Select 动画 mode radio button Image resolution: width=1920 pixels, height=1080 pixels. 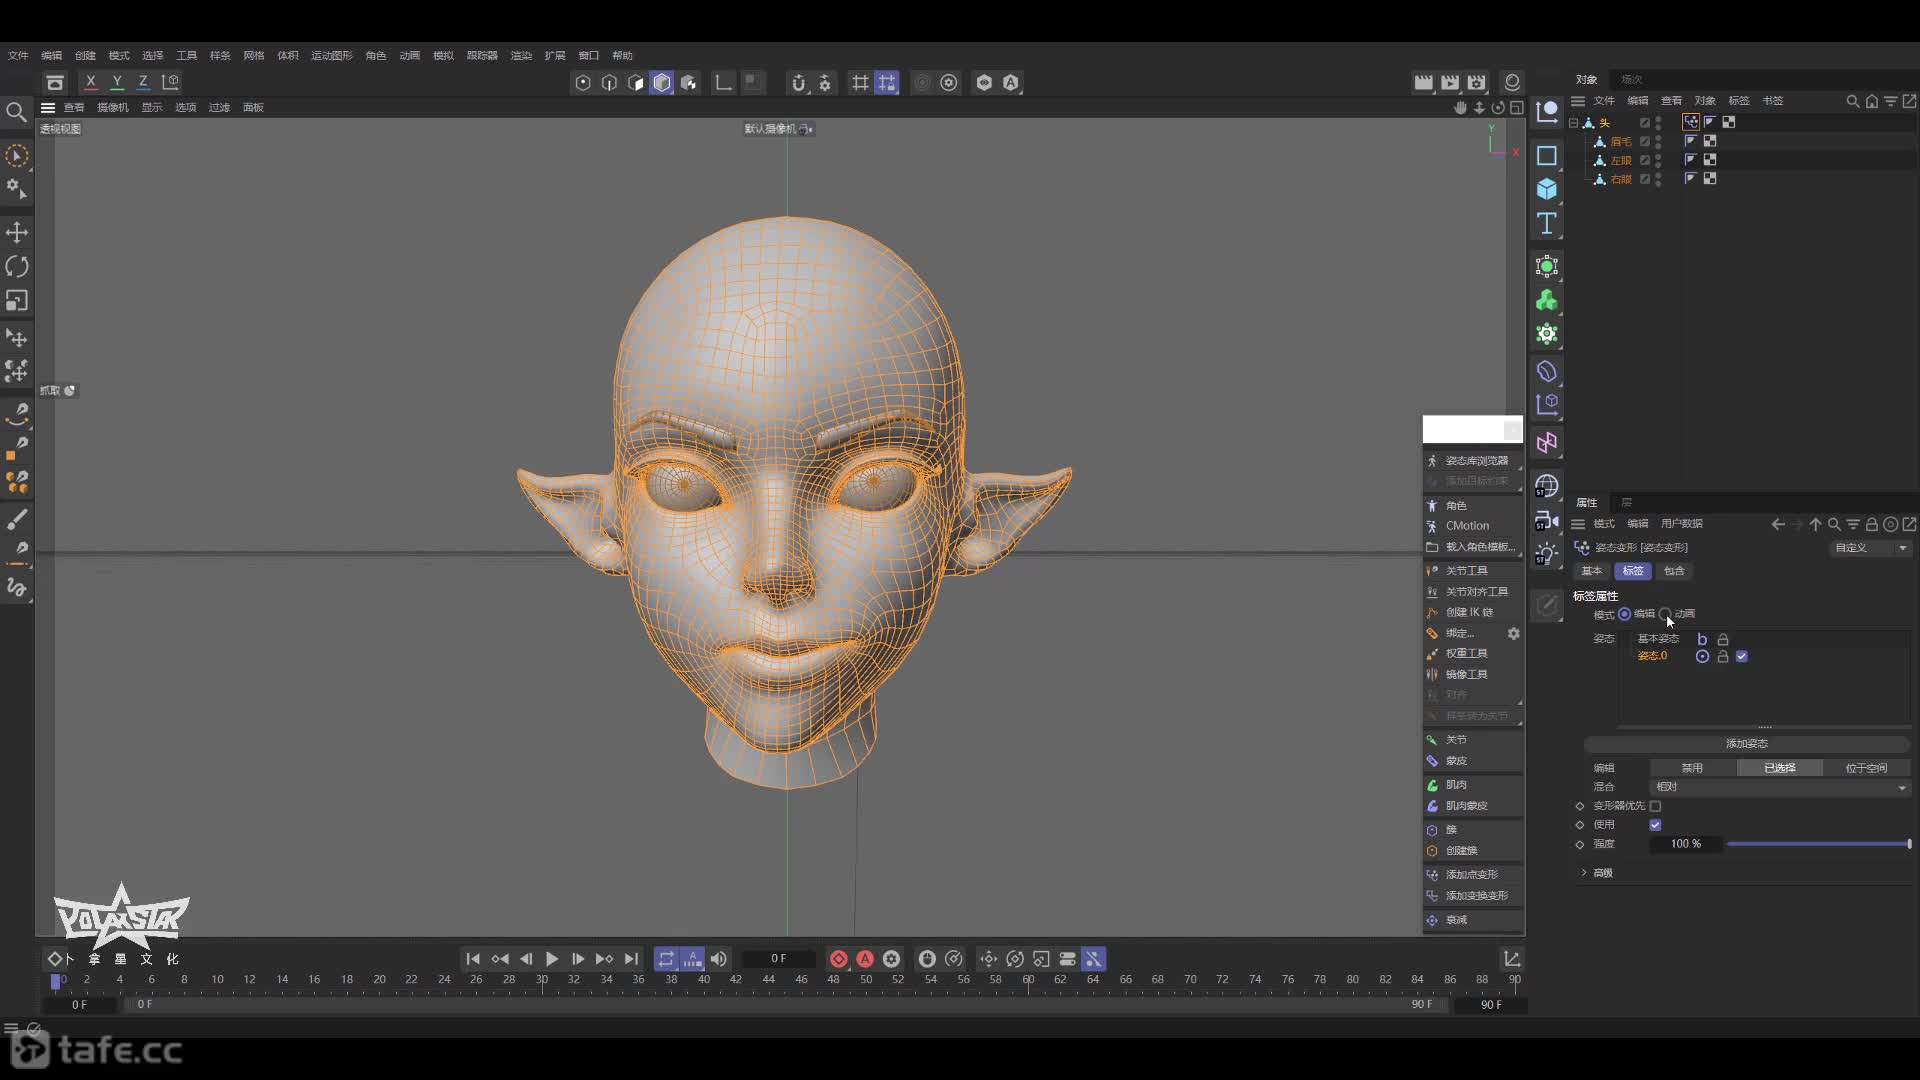tap(1665, 614)
